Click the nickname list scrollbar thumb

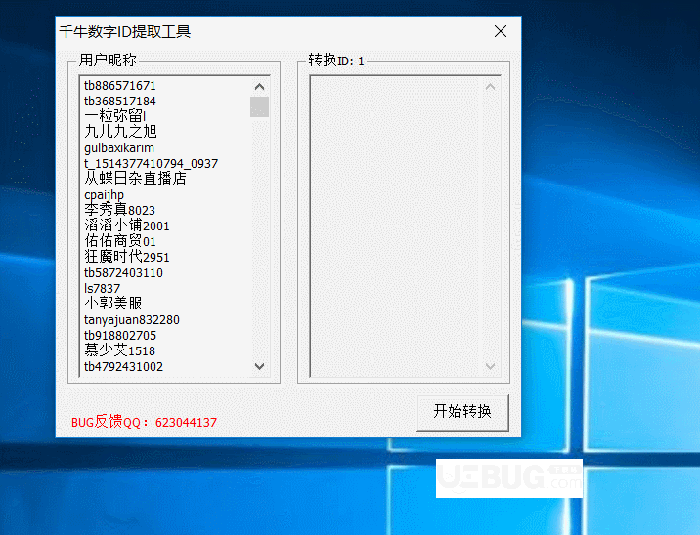pyautogui.click(x=259, y=107)
